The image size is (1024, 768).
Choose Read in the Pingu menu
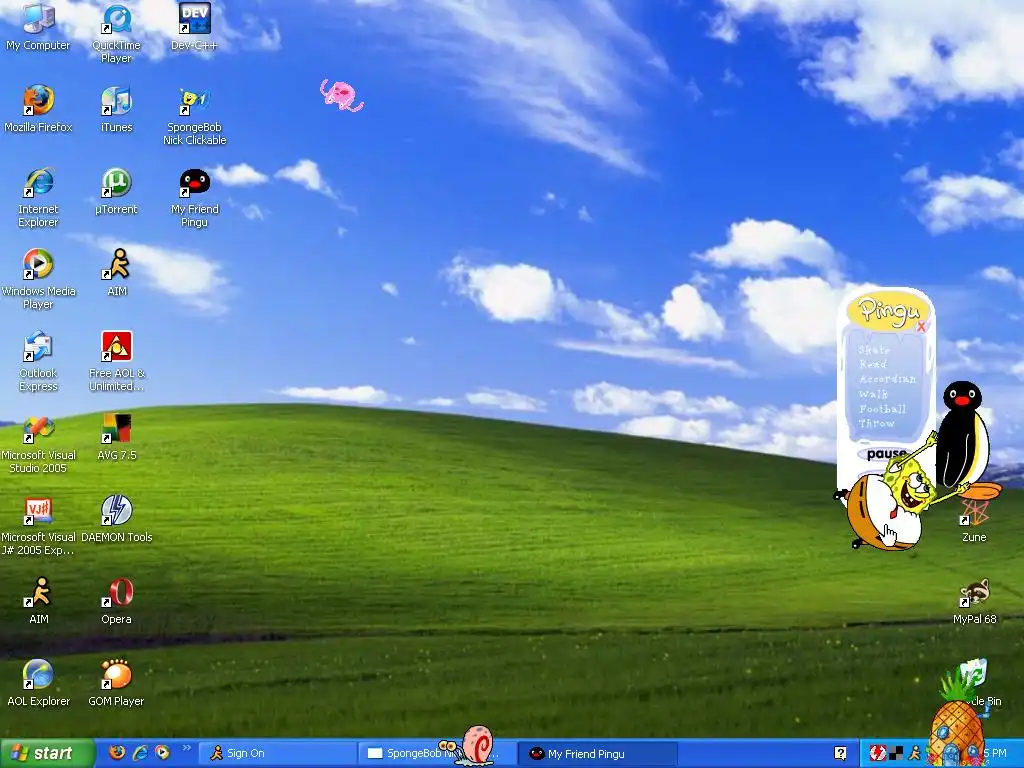(872, 364)
